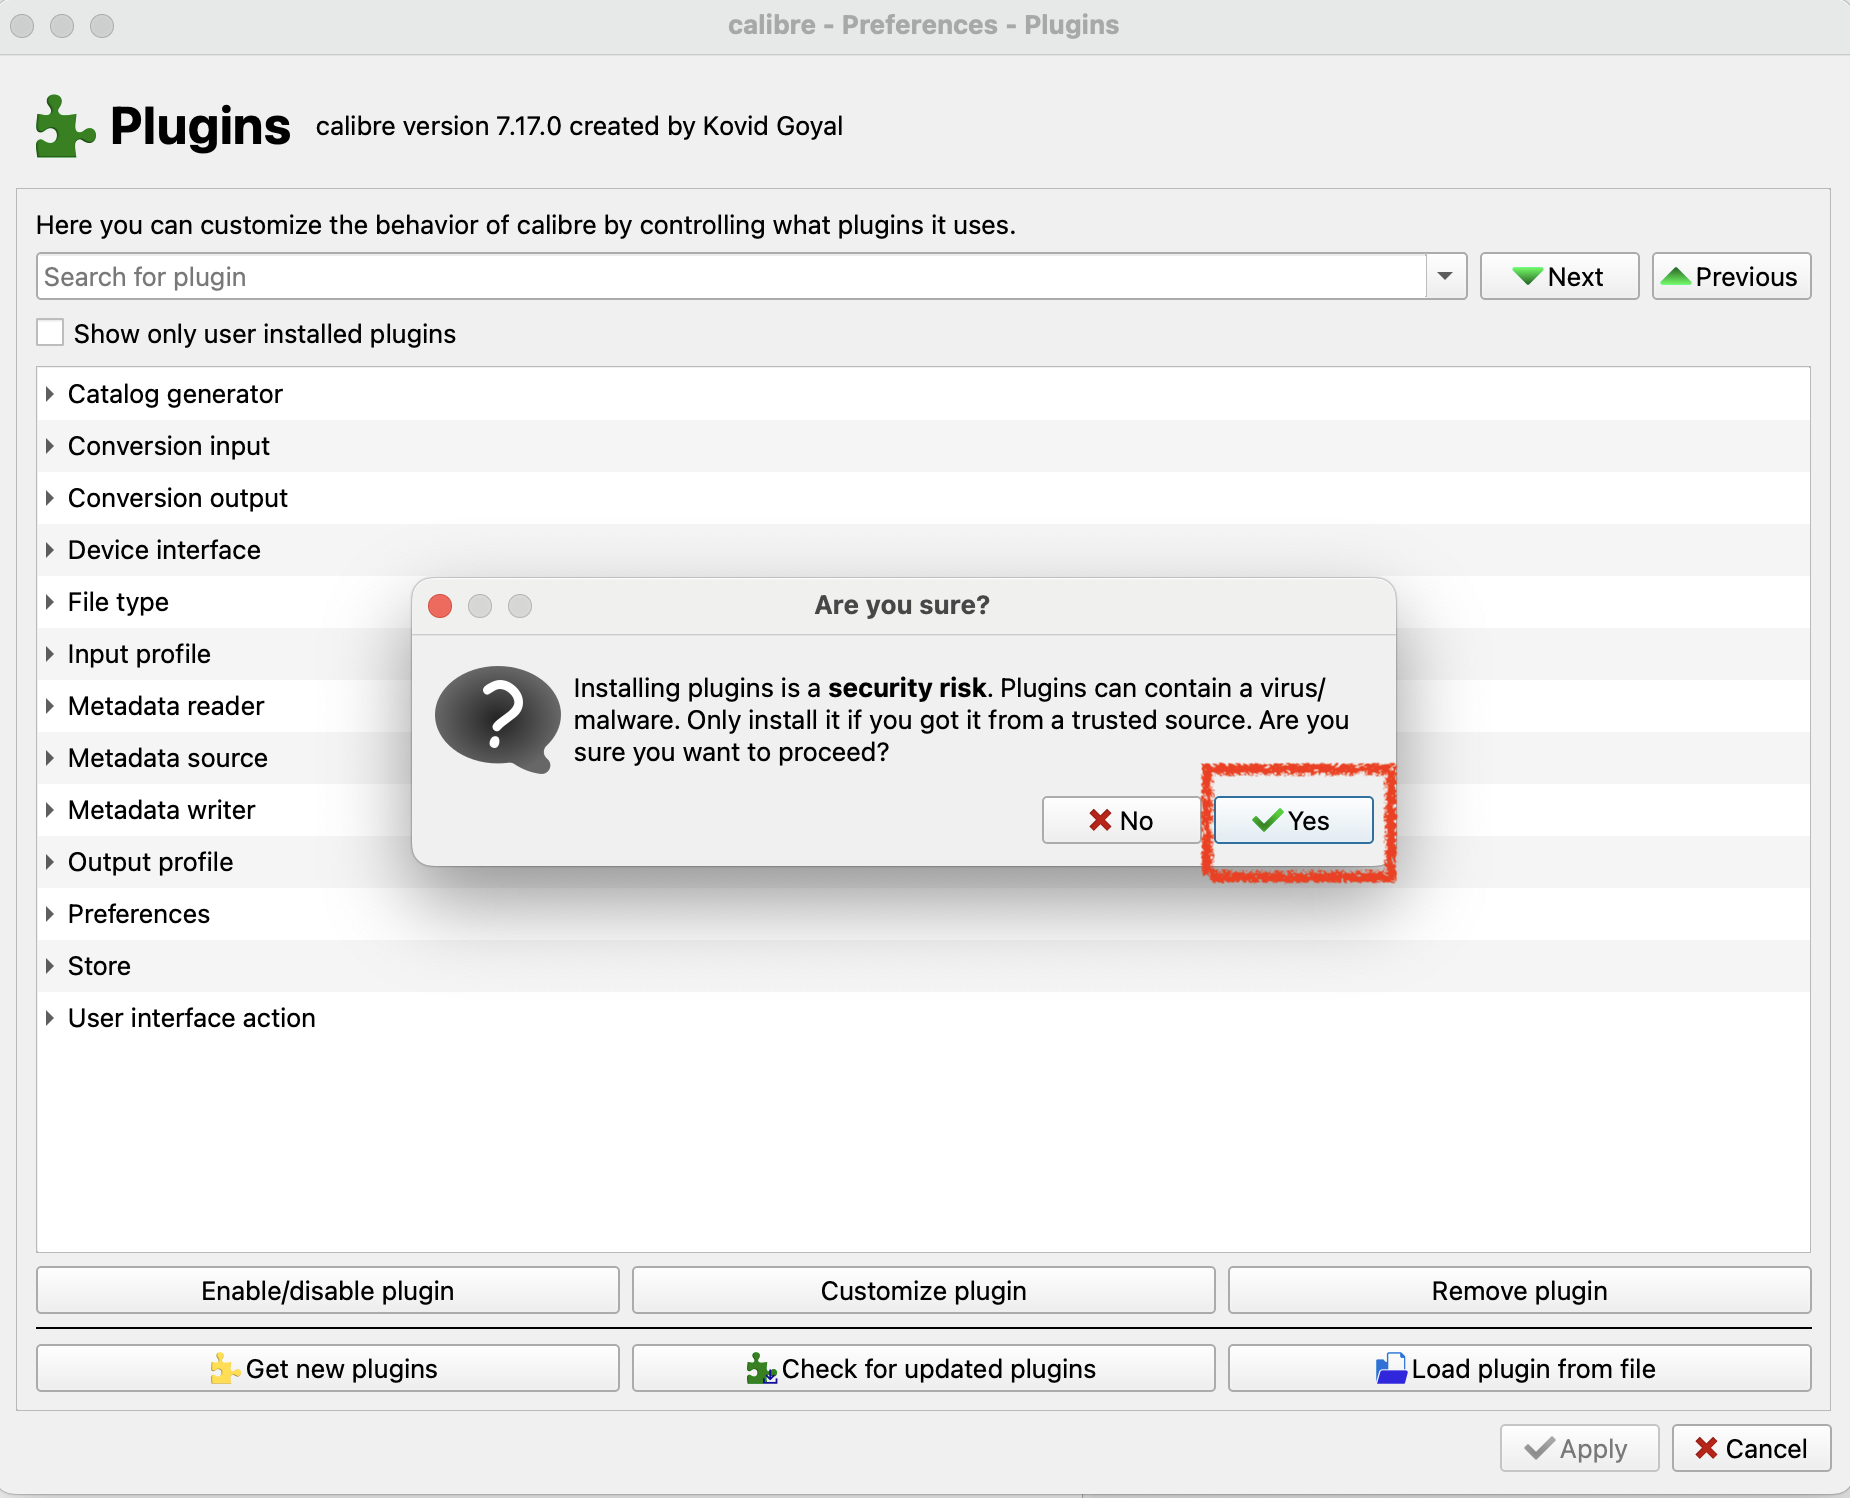Toggle Show only user installed plugins

coord(50,333)
